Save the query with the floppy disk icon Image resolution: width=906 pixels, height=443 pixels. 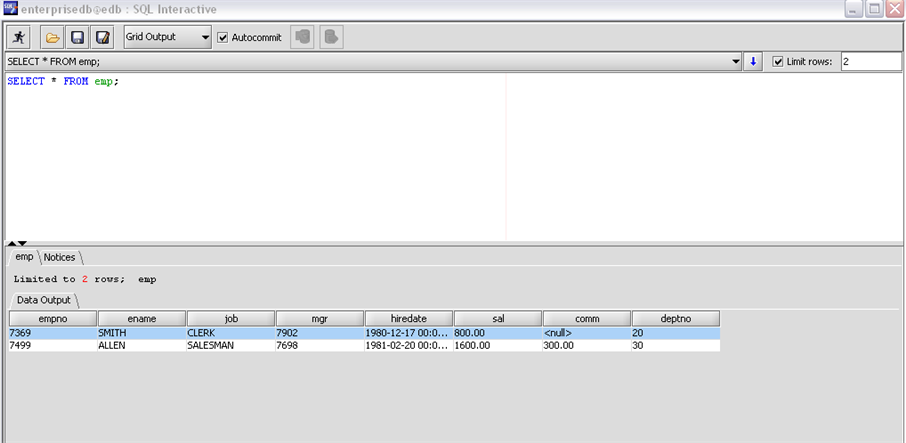[x=77, y=38]
